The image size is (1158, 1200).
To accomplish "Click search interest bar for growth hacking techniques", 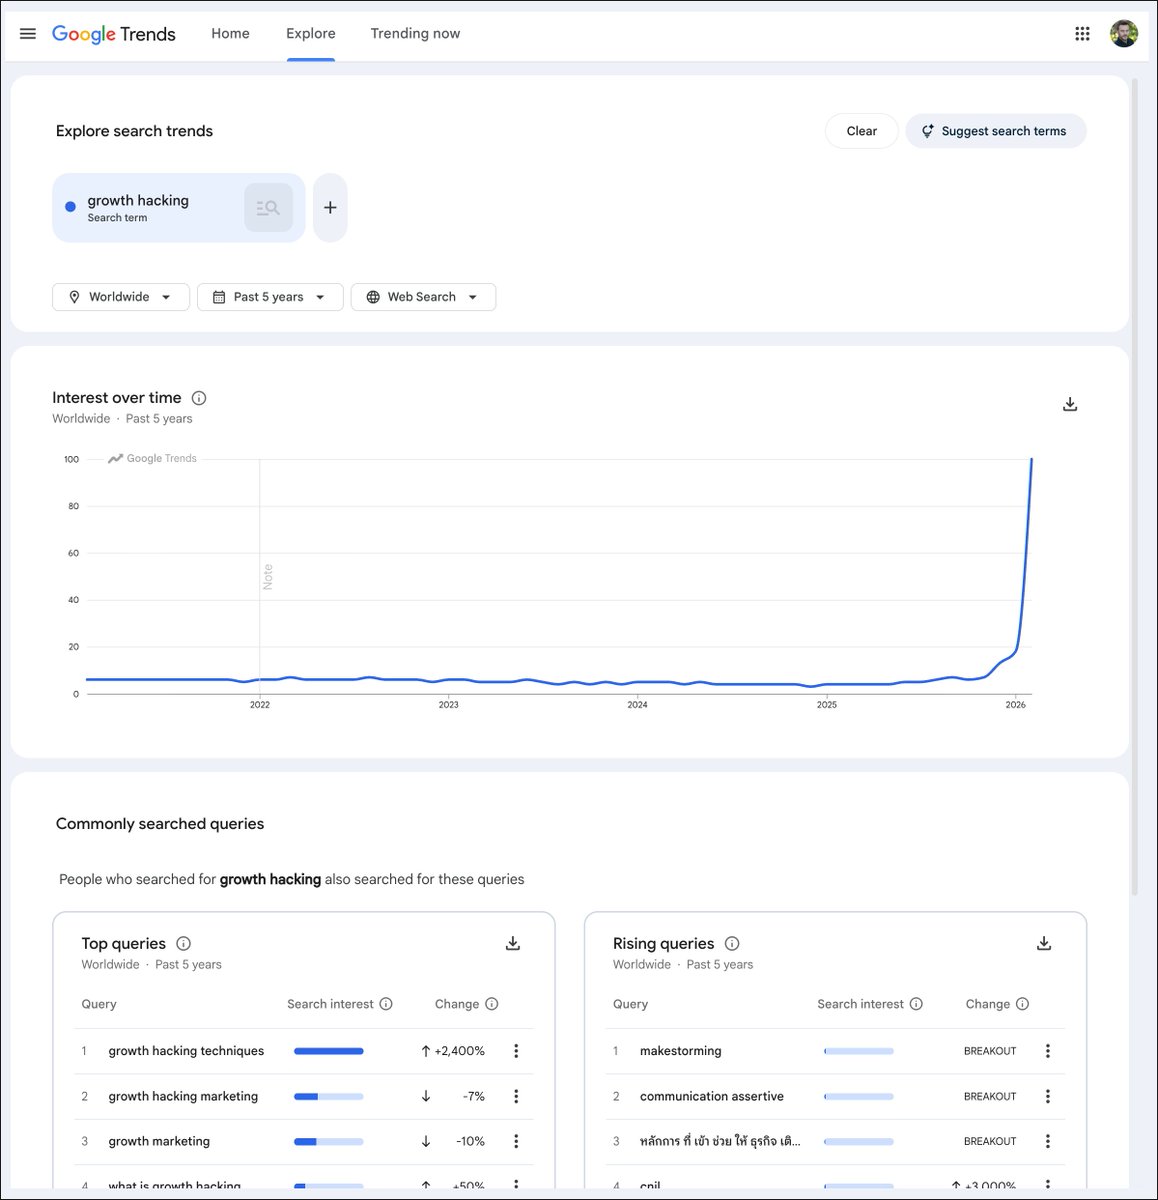I will pos(329,1051).
